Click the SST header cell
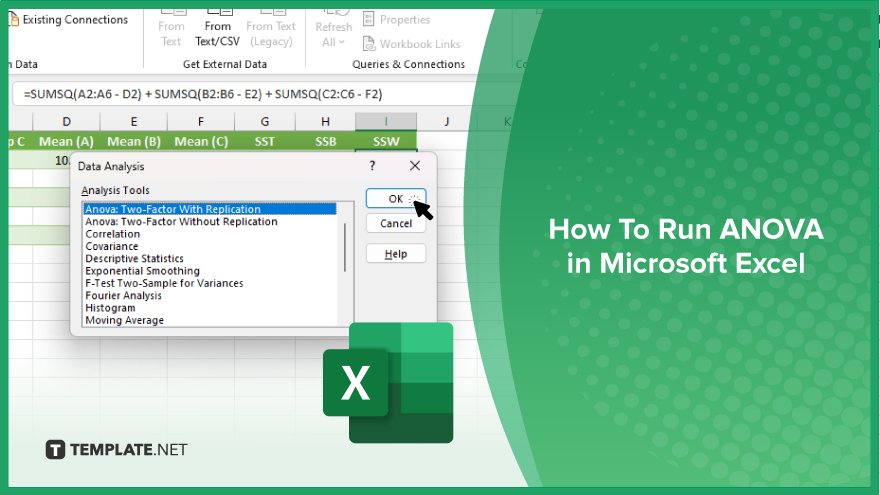 coord(265,141)
